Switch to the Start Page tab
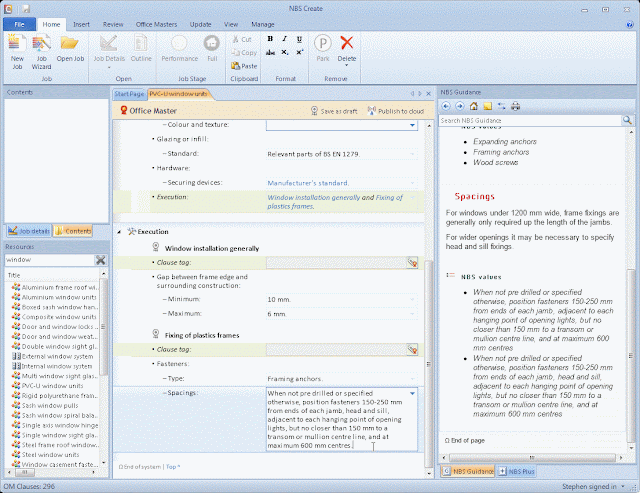The height and width of the screenshot is (493, 640). pyautogui.click(x=129, y=94)
